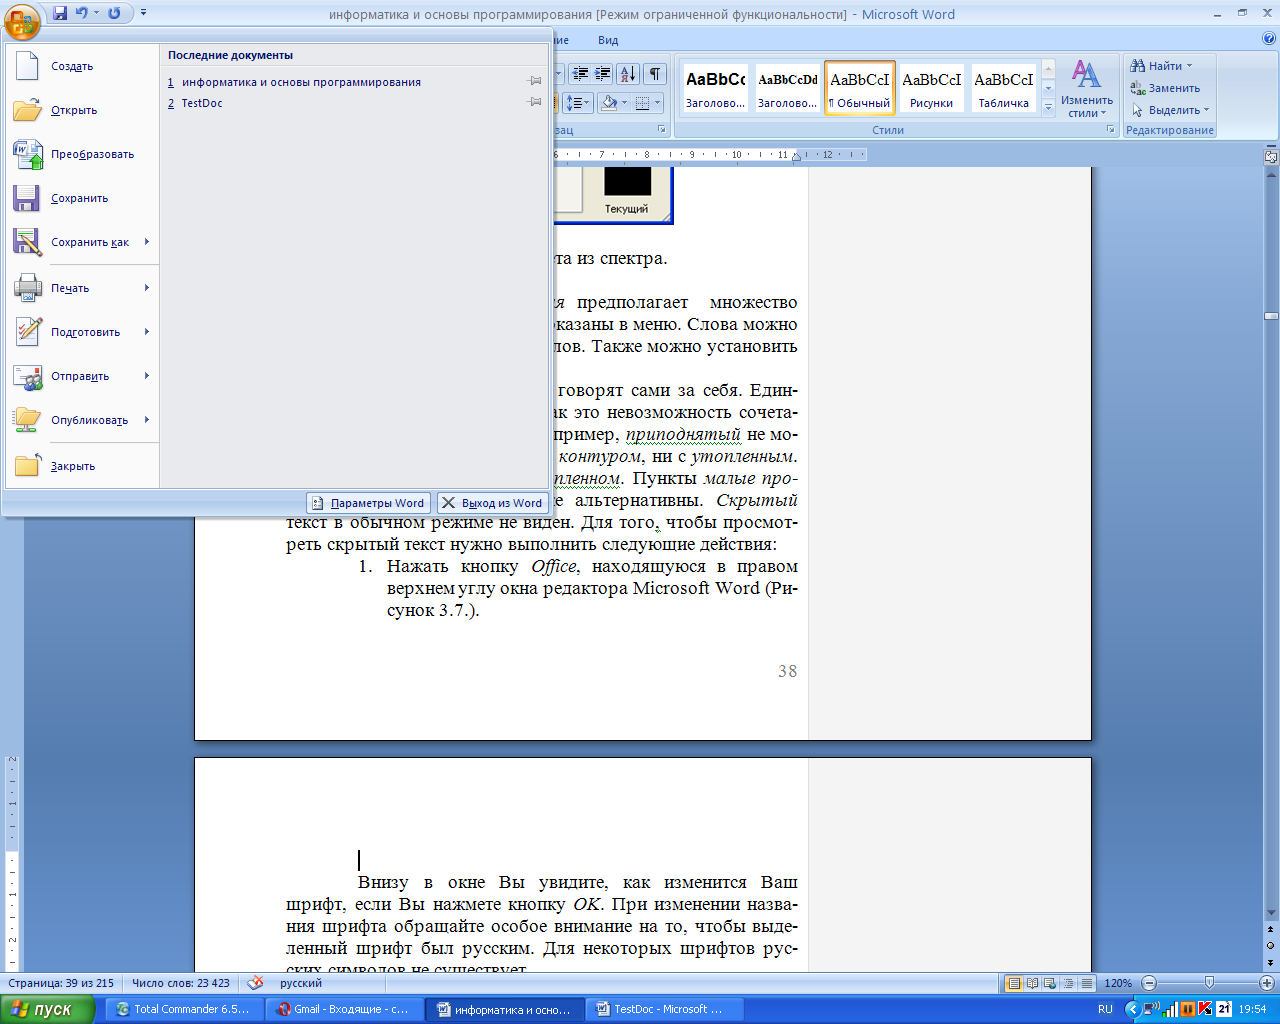Viewport: 1280px width, 1024px height.
Task: Toggle show paragraph marks (¶)
Action: tap(655, 74)
